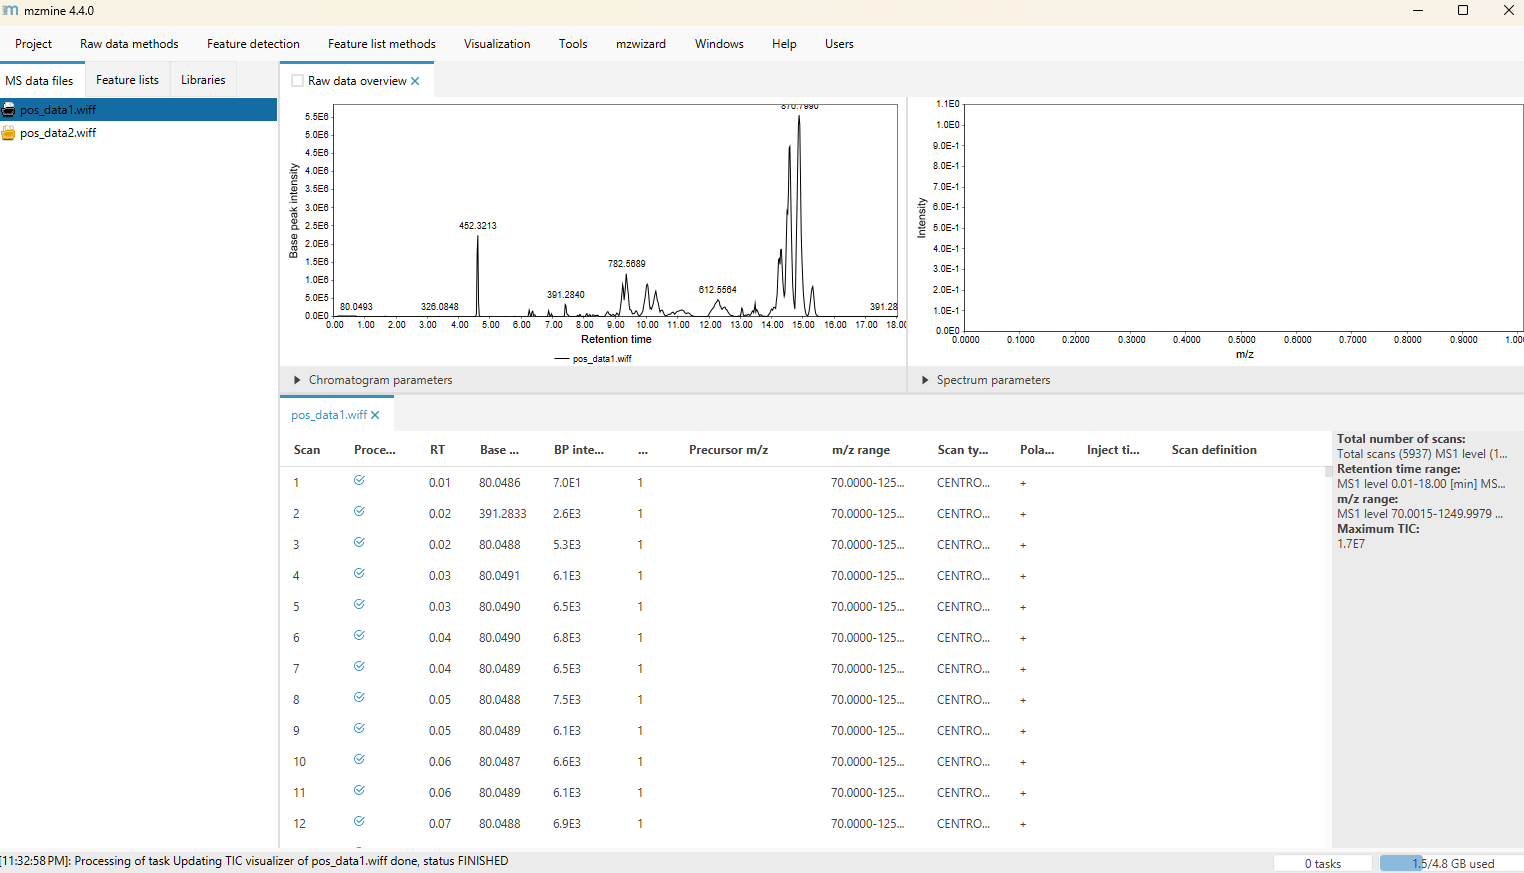This screenshot has width=1524, height=873.
Task: Close the Raw data overview tab
Action: [415, 81]
